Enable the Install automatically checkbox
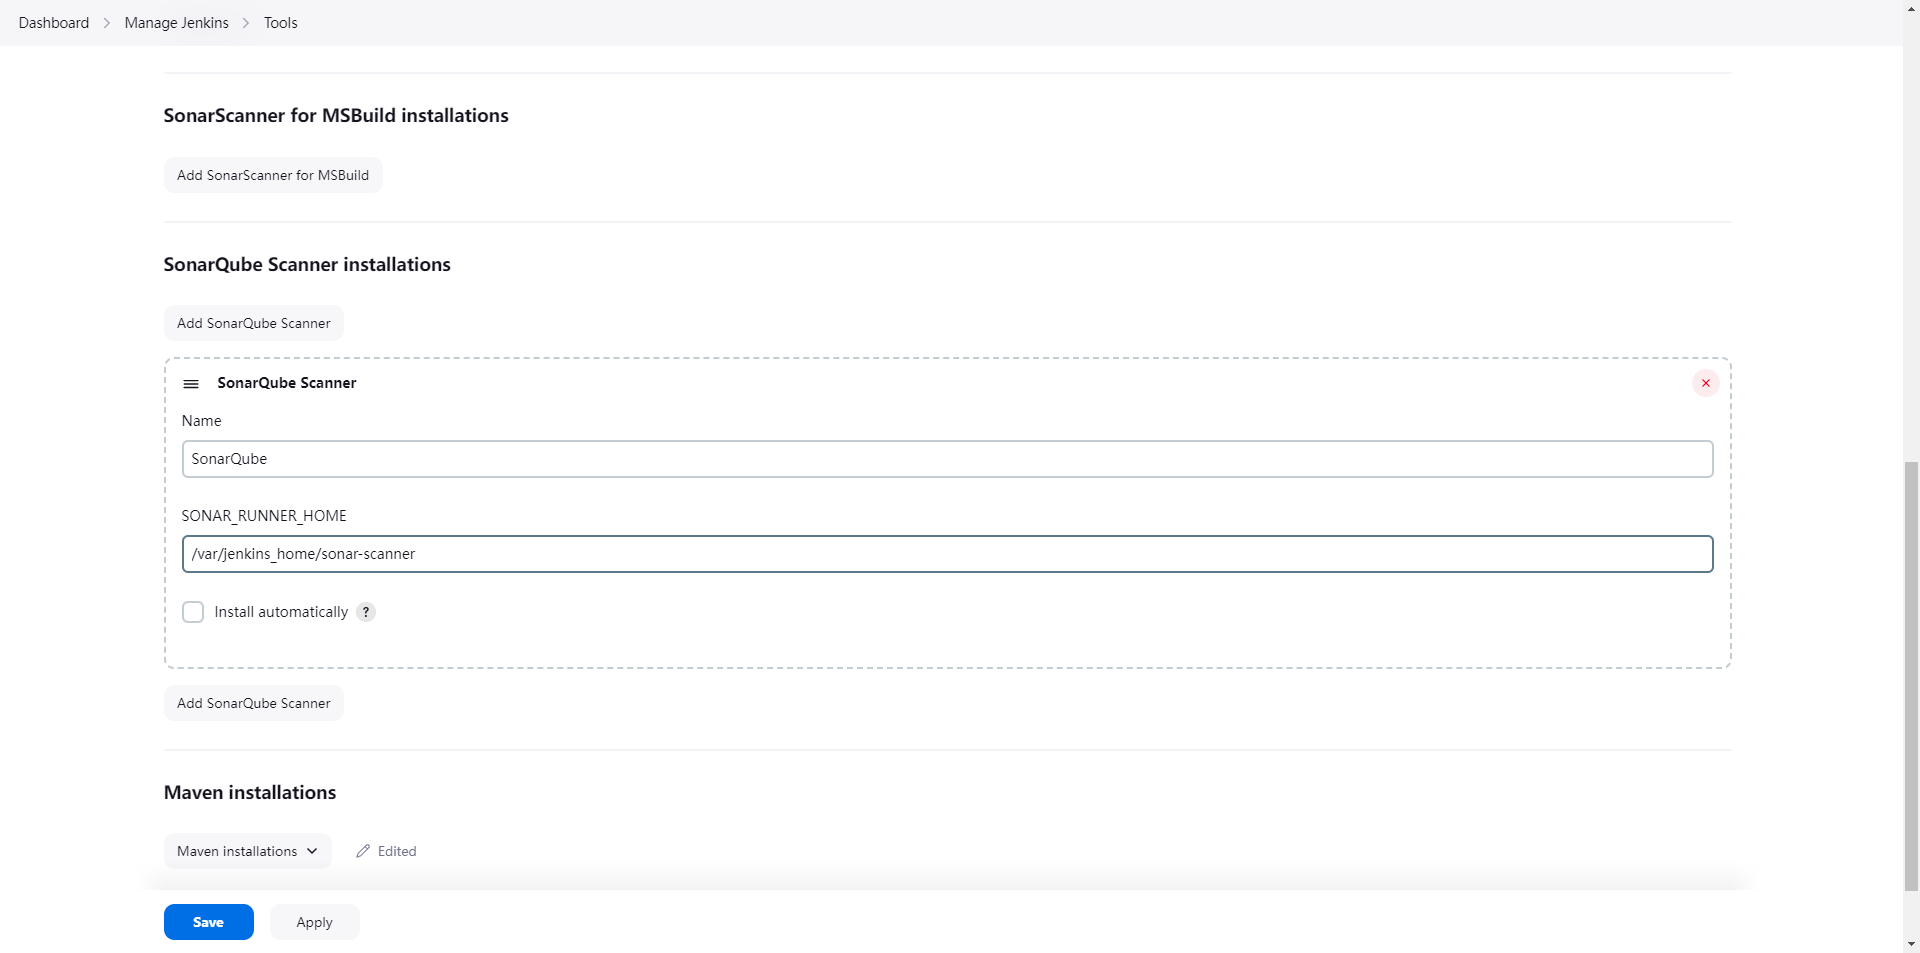 click(193, 612)
